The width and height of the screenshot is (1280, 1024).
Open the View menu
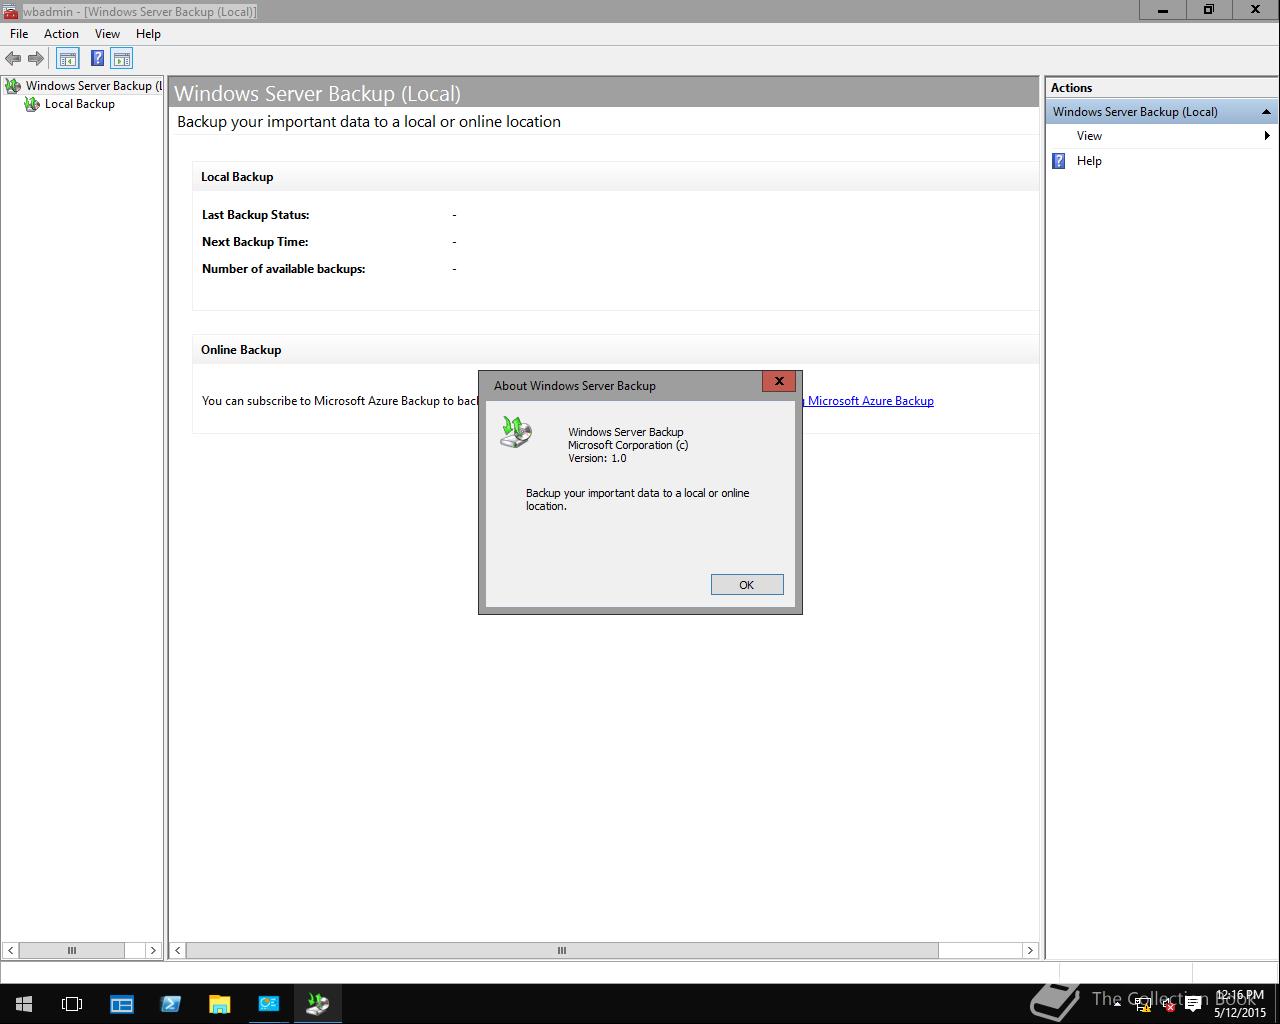[107, 34]
